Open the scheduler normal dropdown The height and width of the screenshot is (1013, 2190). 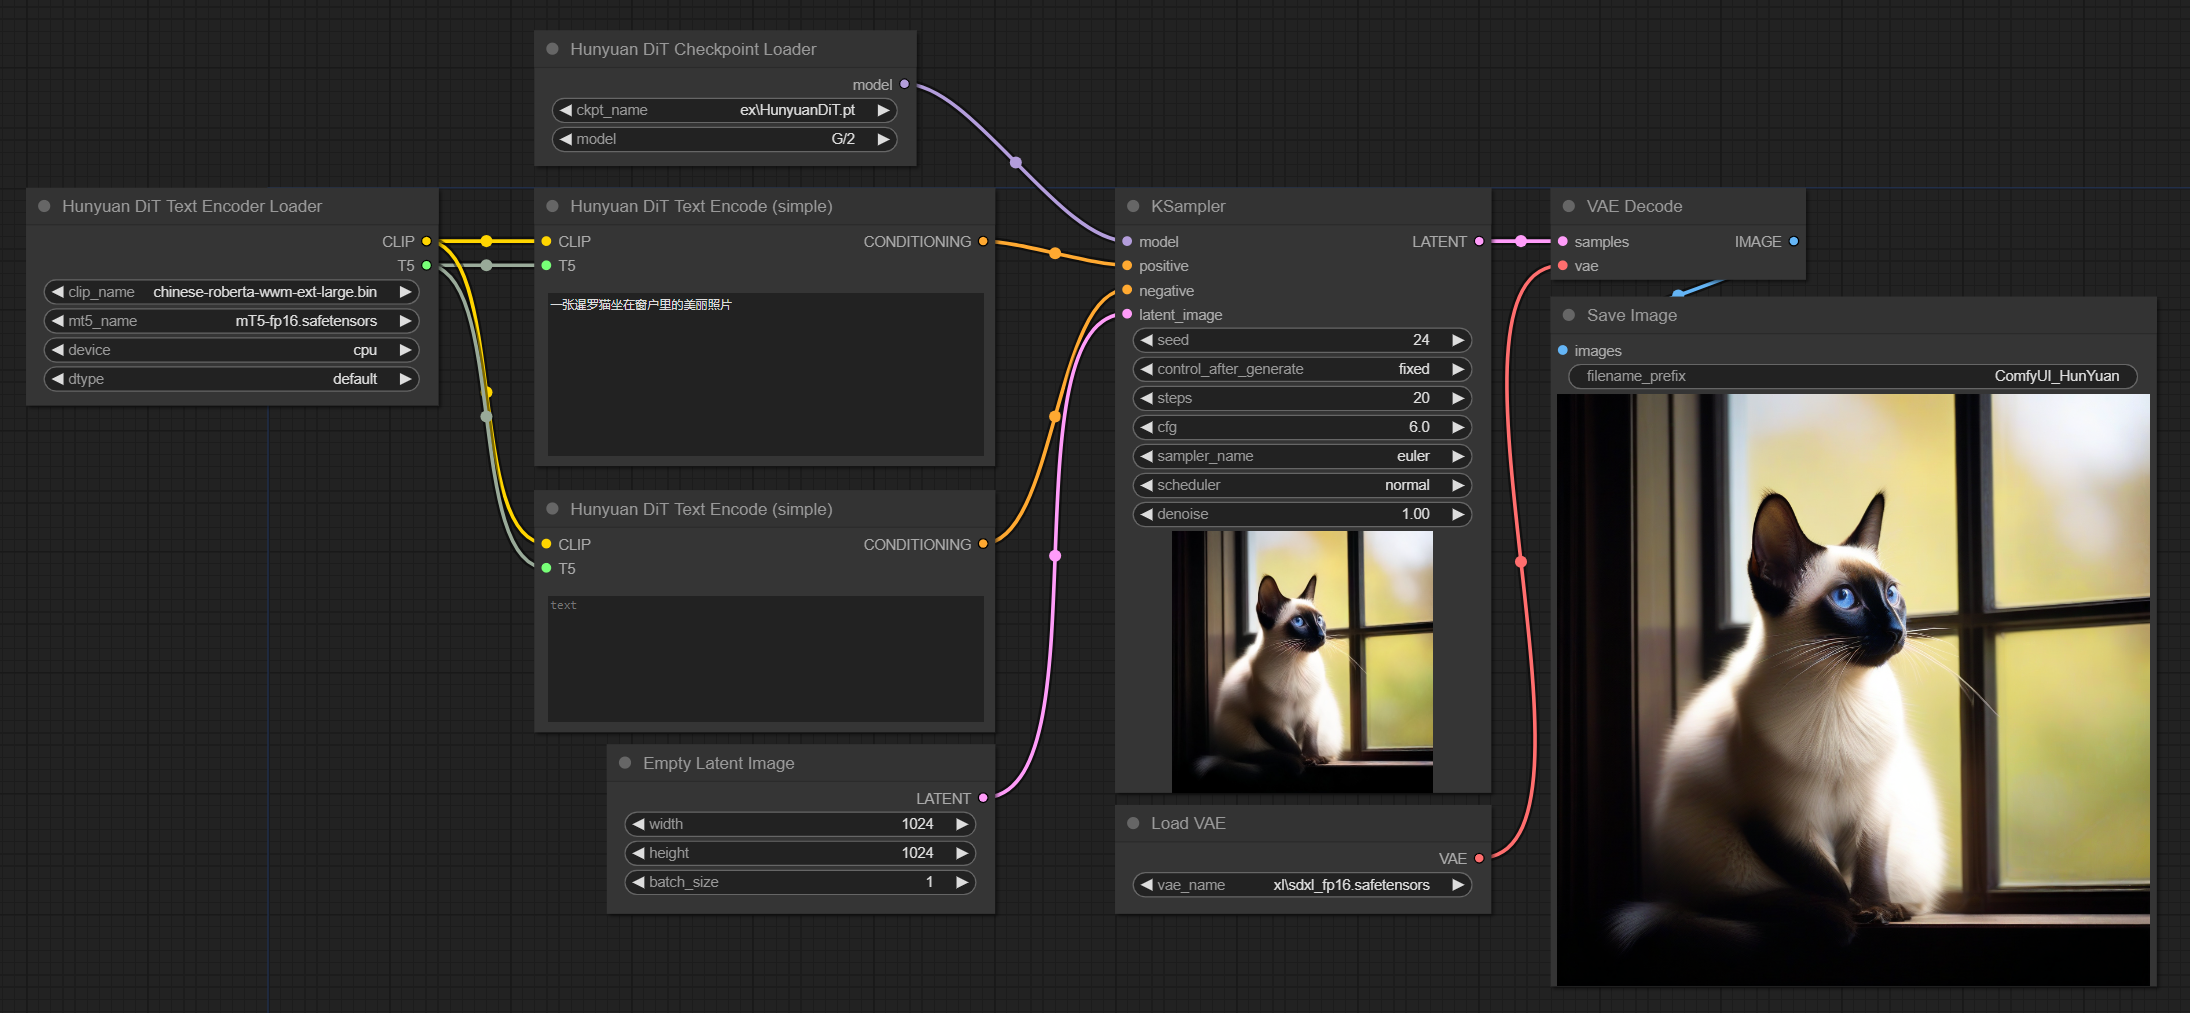pyautogui.click(x=1302, y=485)
